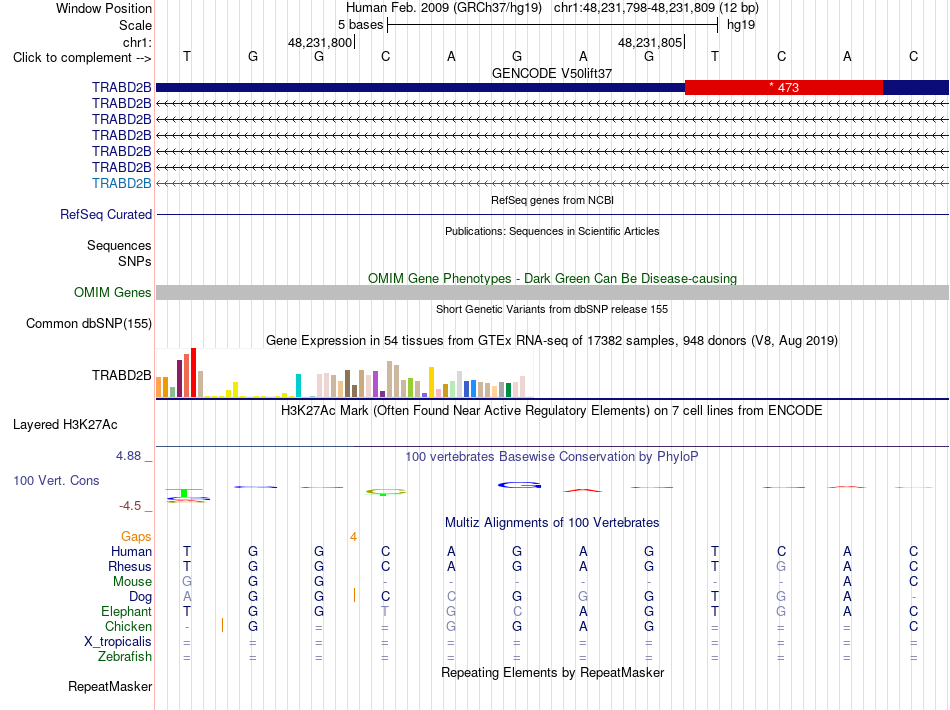
Task: Click the chr1:48,231,798-48,231,809 (12 bp) position text
Action: 656,8
